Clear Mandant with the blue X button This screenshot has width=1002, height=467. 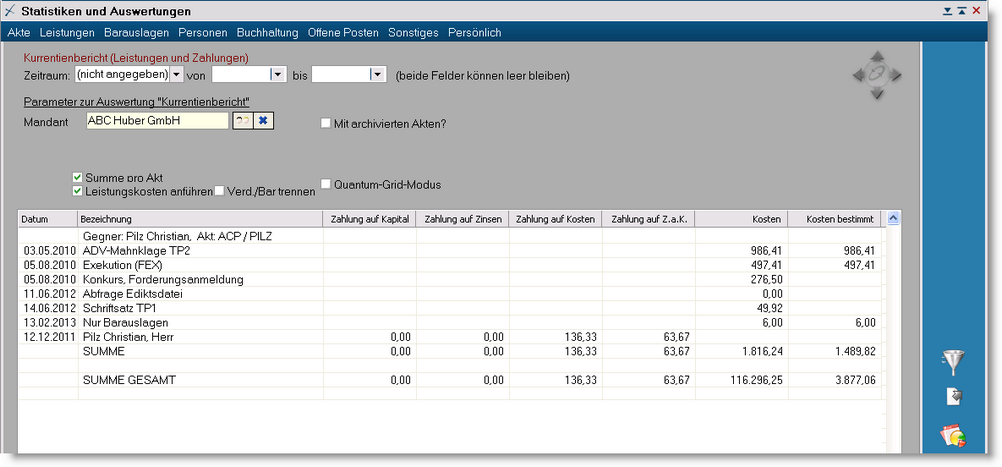(x=263, y=121)
